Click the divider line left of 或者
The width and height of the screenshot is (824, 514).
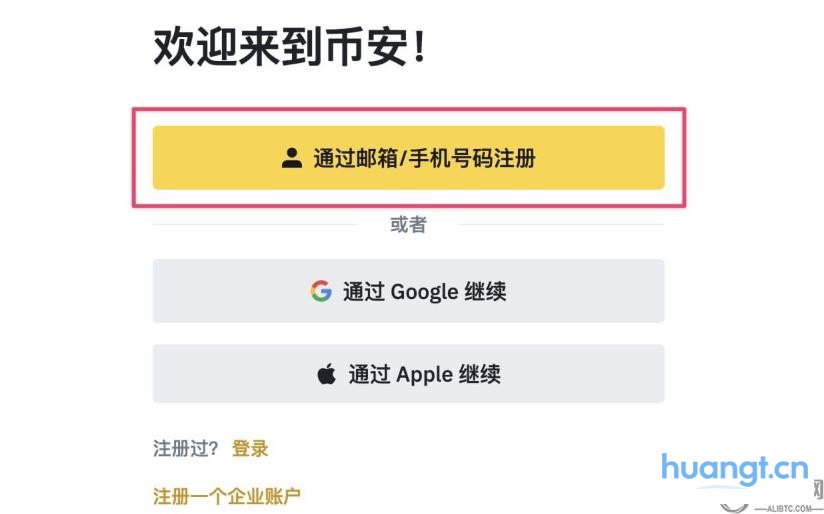[254, 225]
